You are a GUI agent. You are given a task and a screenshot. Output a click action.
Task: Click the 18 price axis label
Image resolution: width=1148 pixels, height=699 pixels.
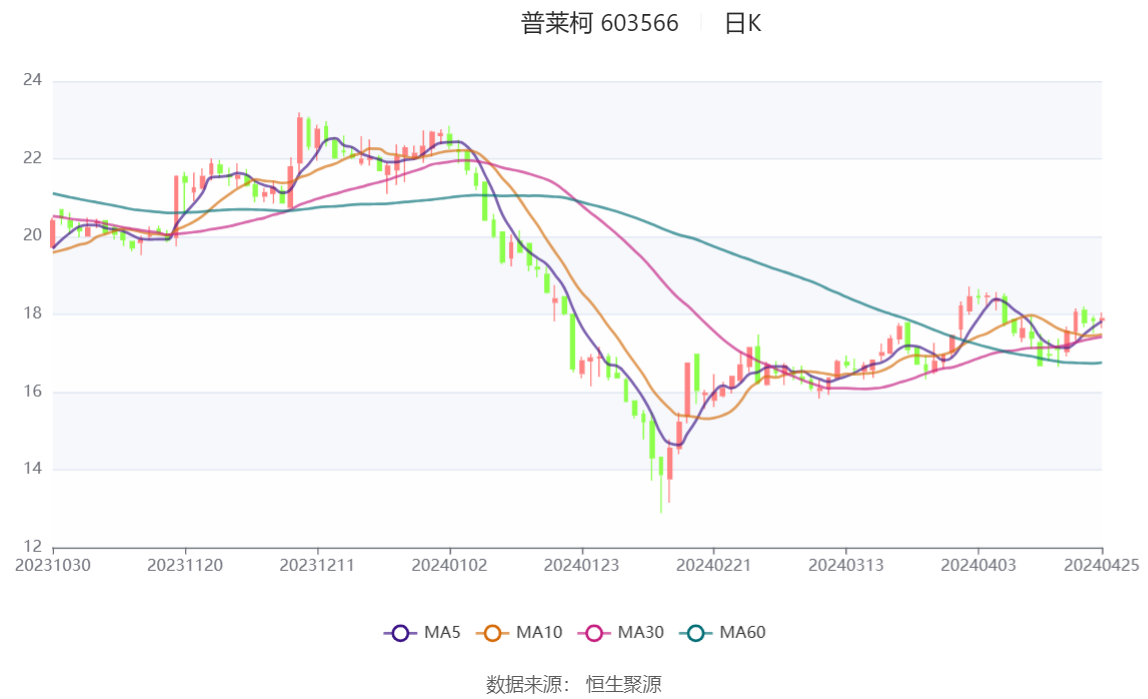(33, 313)
